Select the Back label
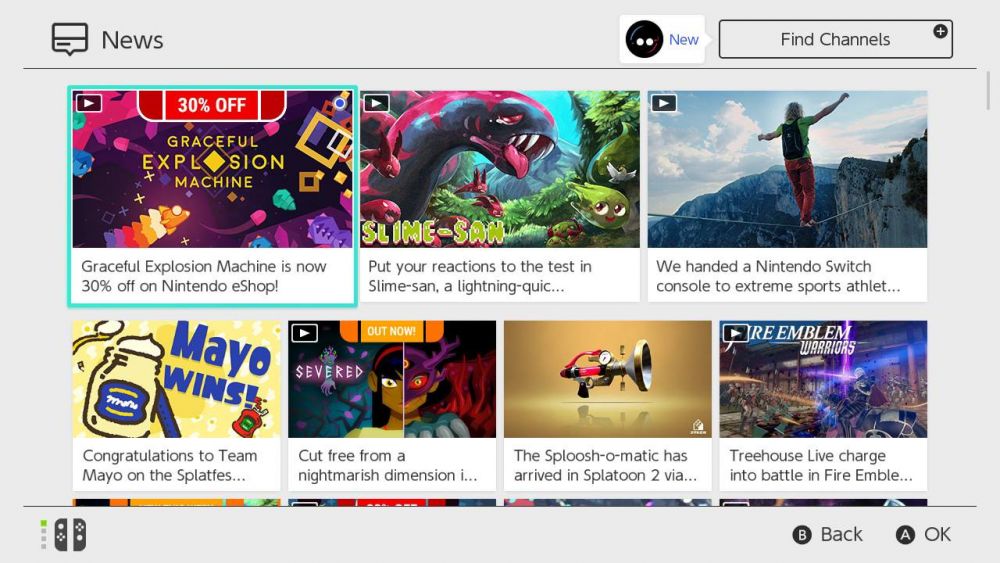This screenshot has height=563, width=1000. [841, 534]
